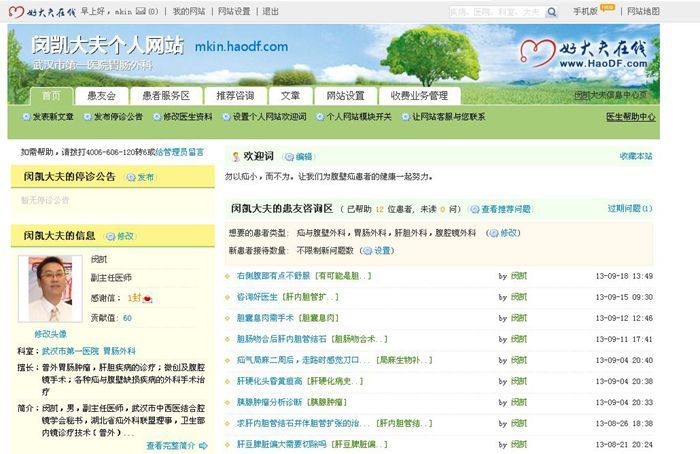
Task: Open question 右侧腹部有点不舒服
Action: pyautogui.click(x=273, y=276)
